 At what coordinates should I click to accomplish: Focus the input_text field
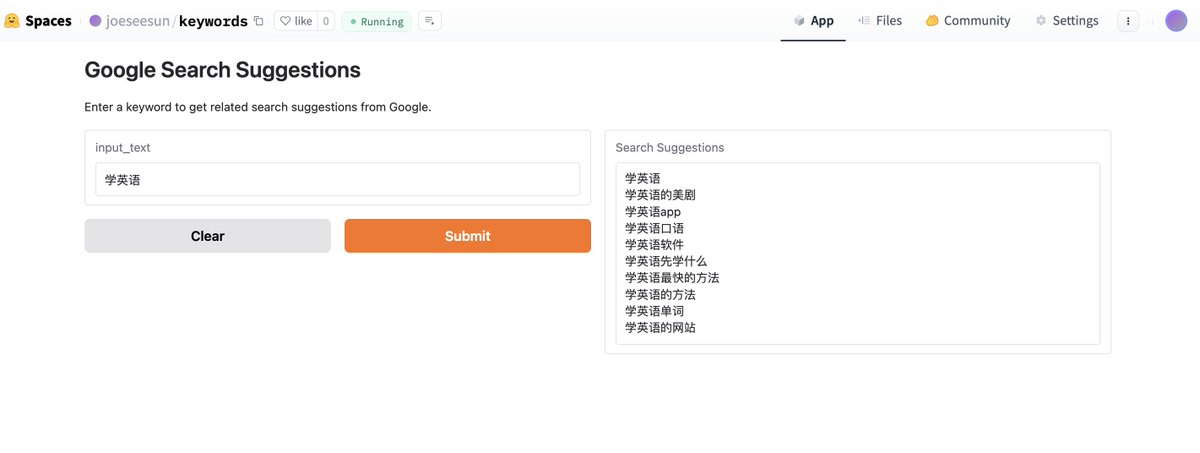tap(337, 179)
